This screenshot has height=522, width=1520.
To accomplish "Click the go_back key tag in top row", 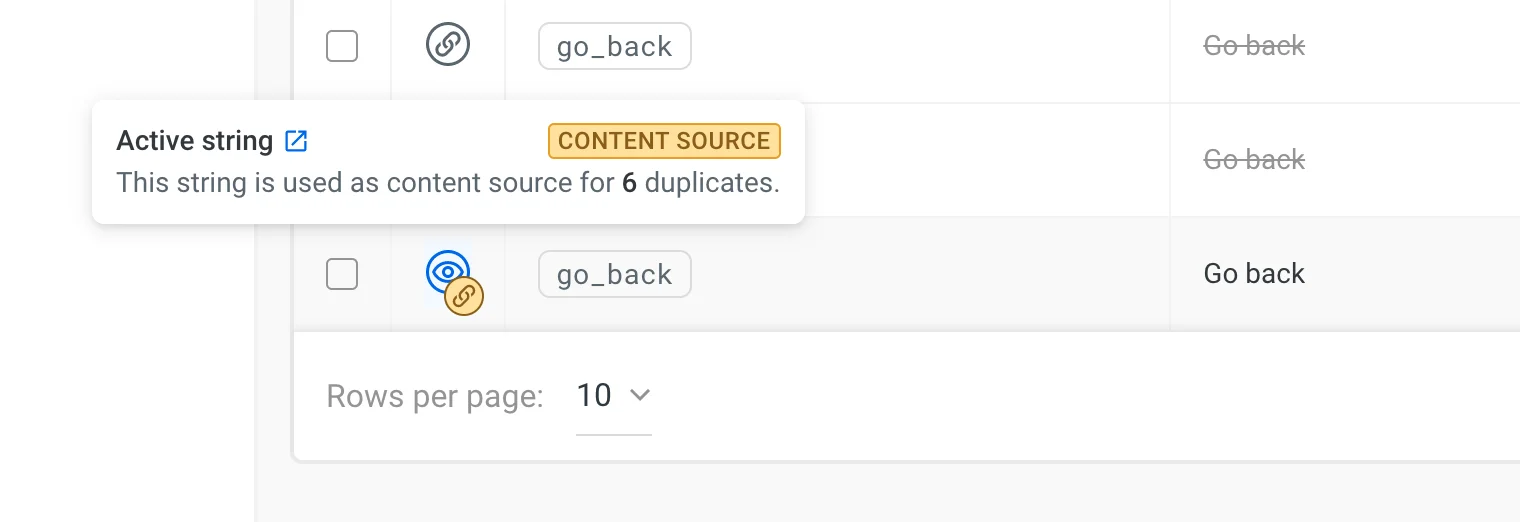I will [614, 46].
